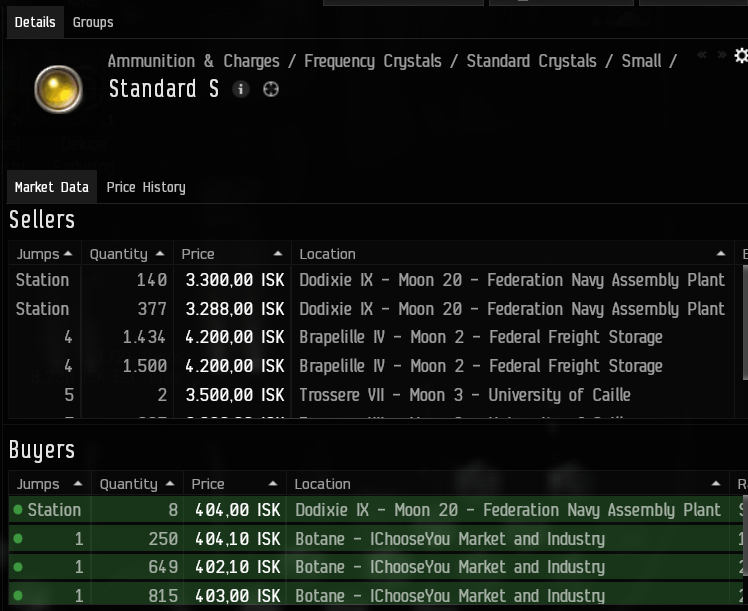Select the 3.288,00 ISK seller price
The width and height of the screenshot is (748, 611).
click(235, 309)
